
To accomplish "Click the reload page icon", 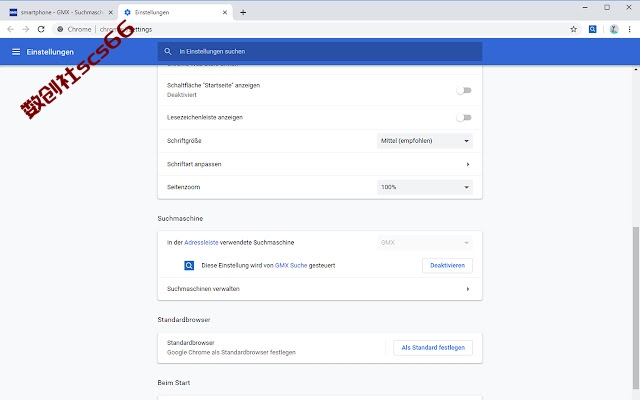I will click(41, 29).
